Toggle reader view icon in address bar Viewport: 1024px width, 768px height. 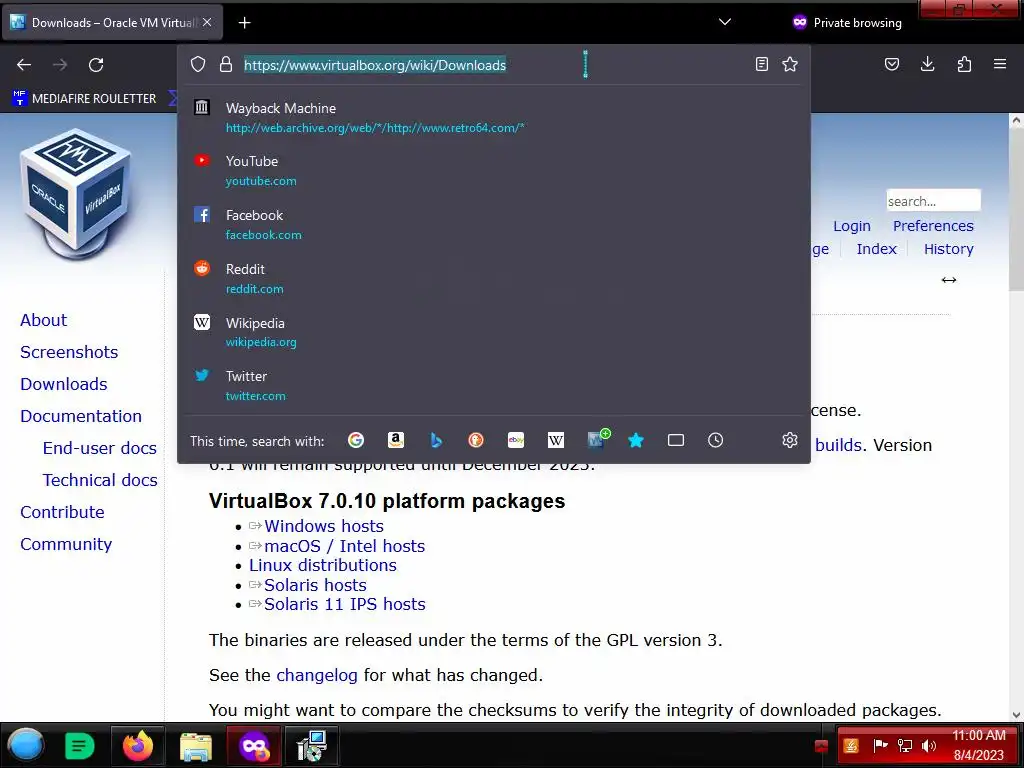click(x=761, y=64)
